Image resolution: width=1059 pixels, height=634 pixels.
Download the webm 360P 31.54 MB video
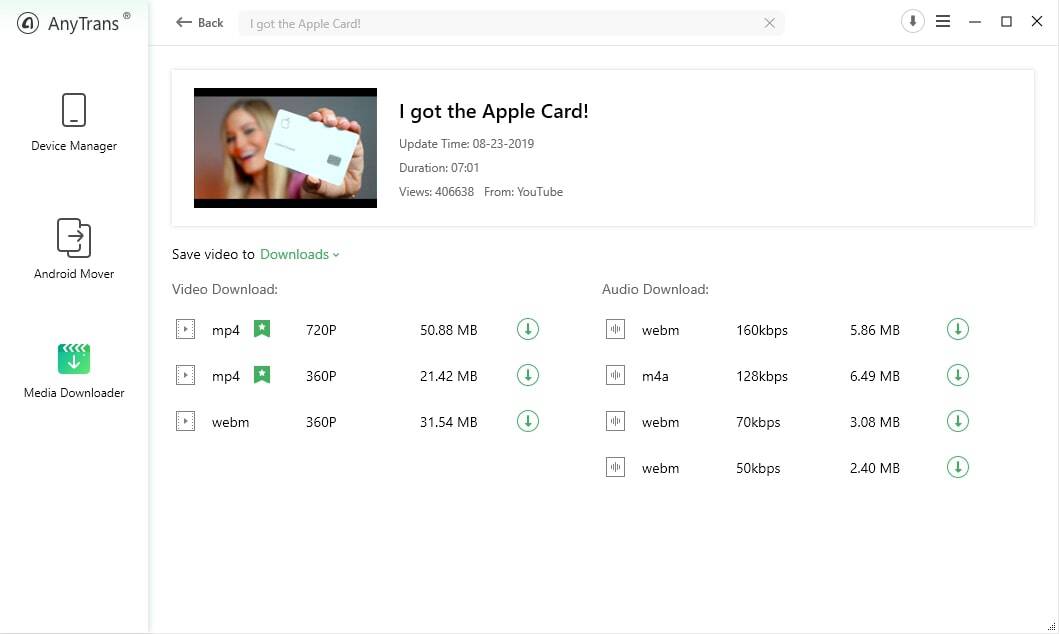tap(527, 421)
